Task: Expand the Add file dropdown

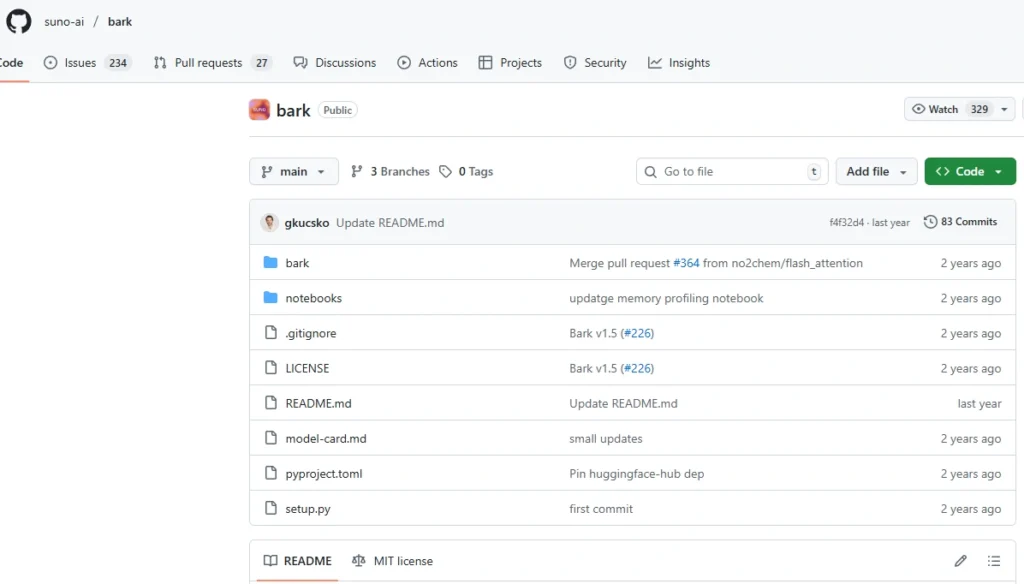Action: (876, 172)
